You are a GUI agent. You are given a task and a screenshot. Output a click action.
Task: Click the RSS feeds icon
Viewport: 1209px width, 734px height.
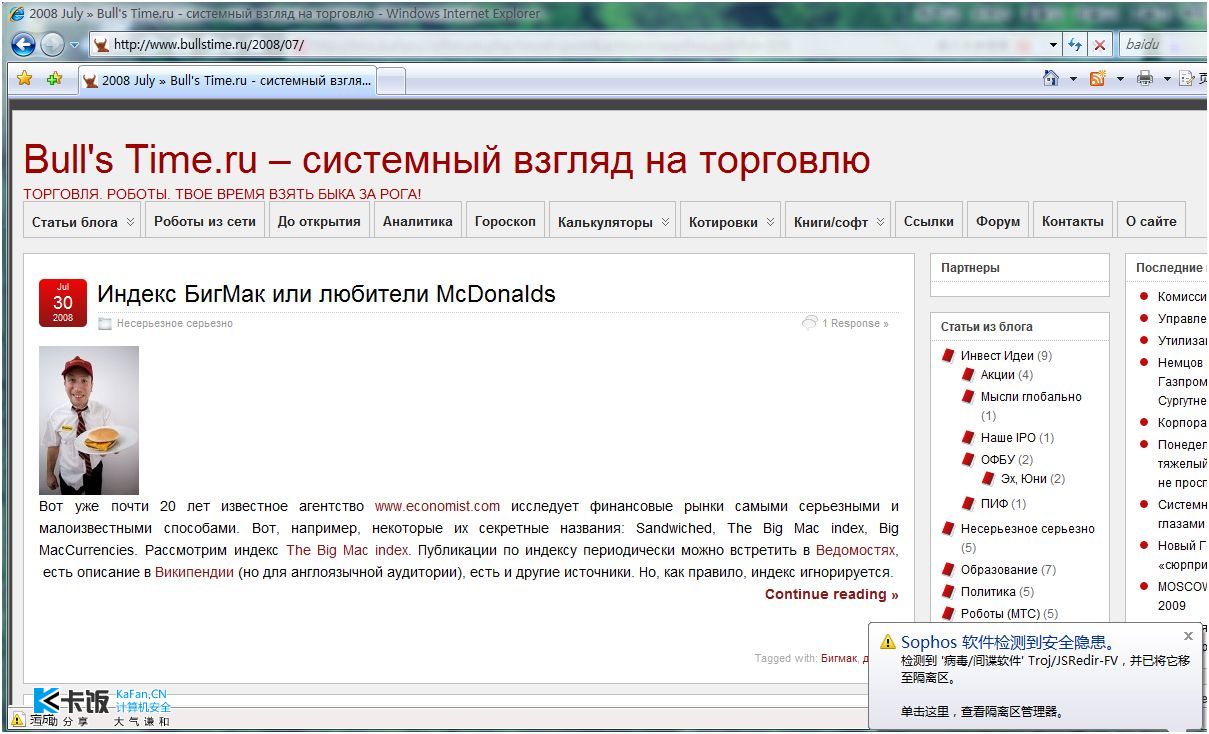(x=1097, y=78)
